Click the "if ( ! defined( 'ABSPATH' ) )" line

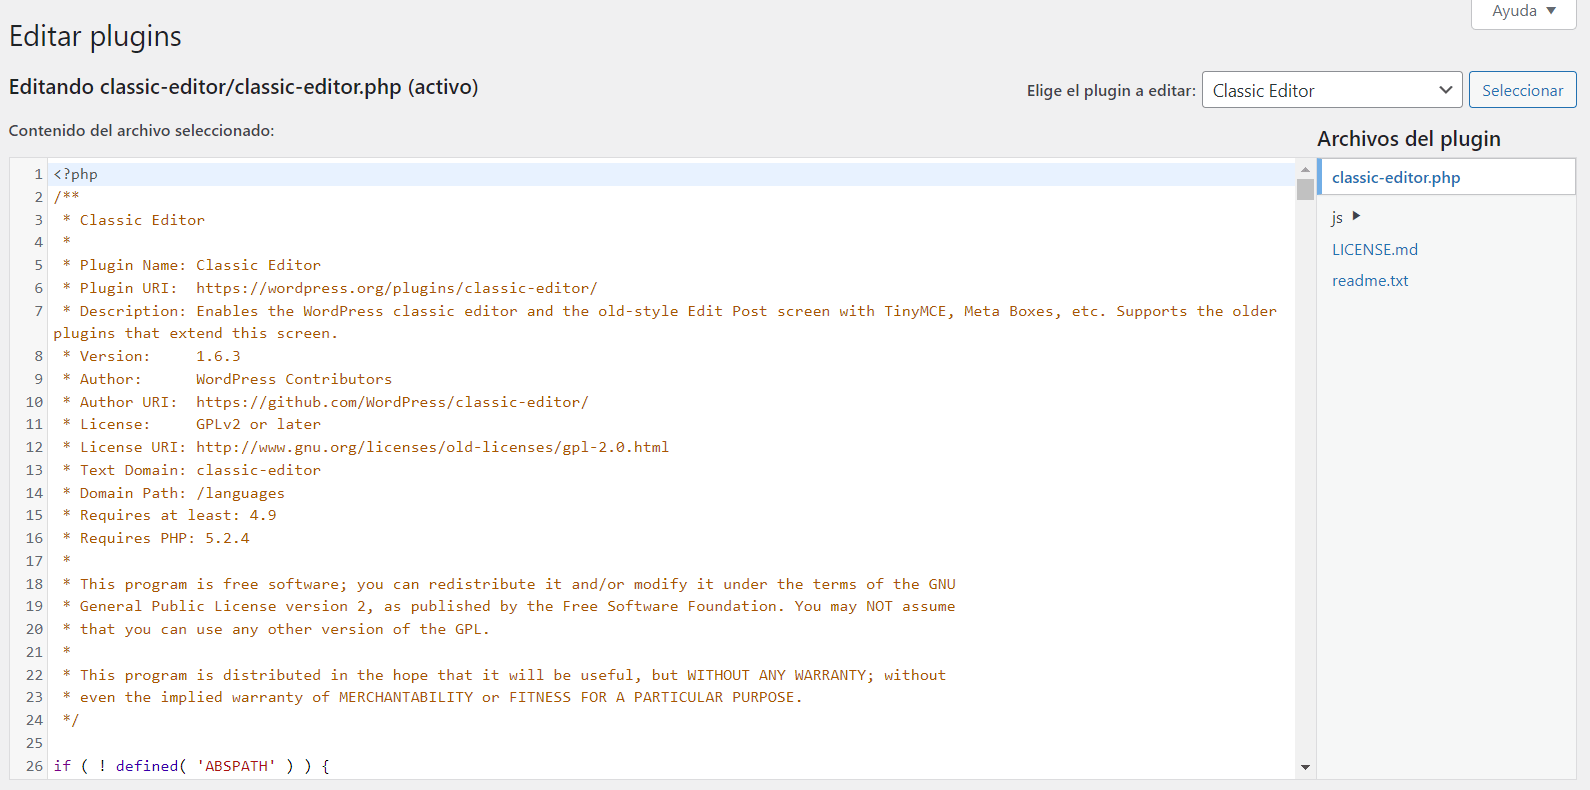pos(191,766)
